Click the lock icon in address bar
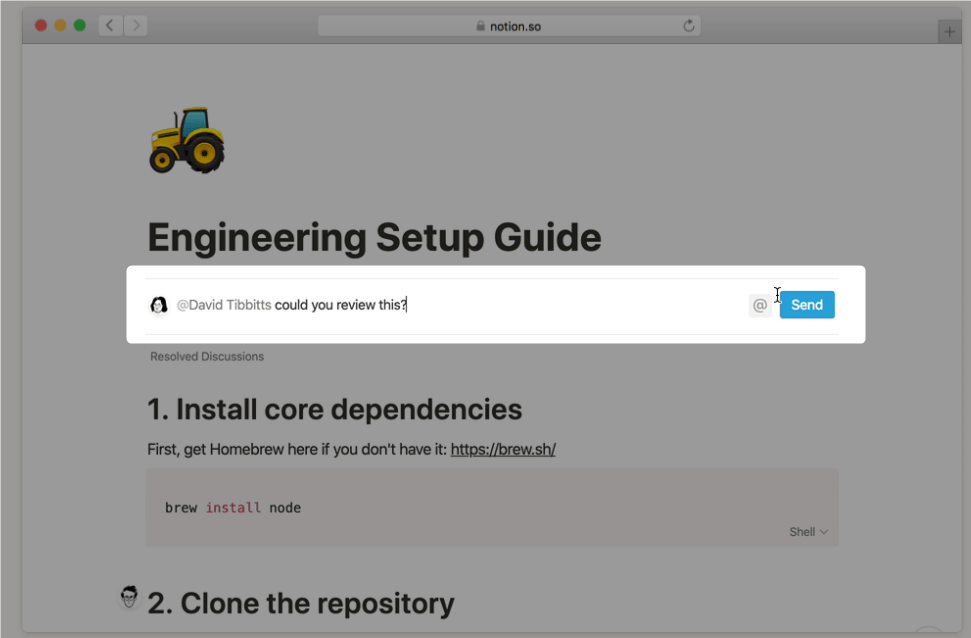The height and width of the screenshot is (638, 971). pos(480,26)
